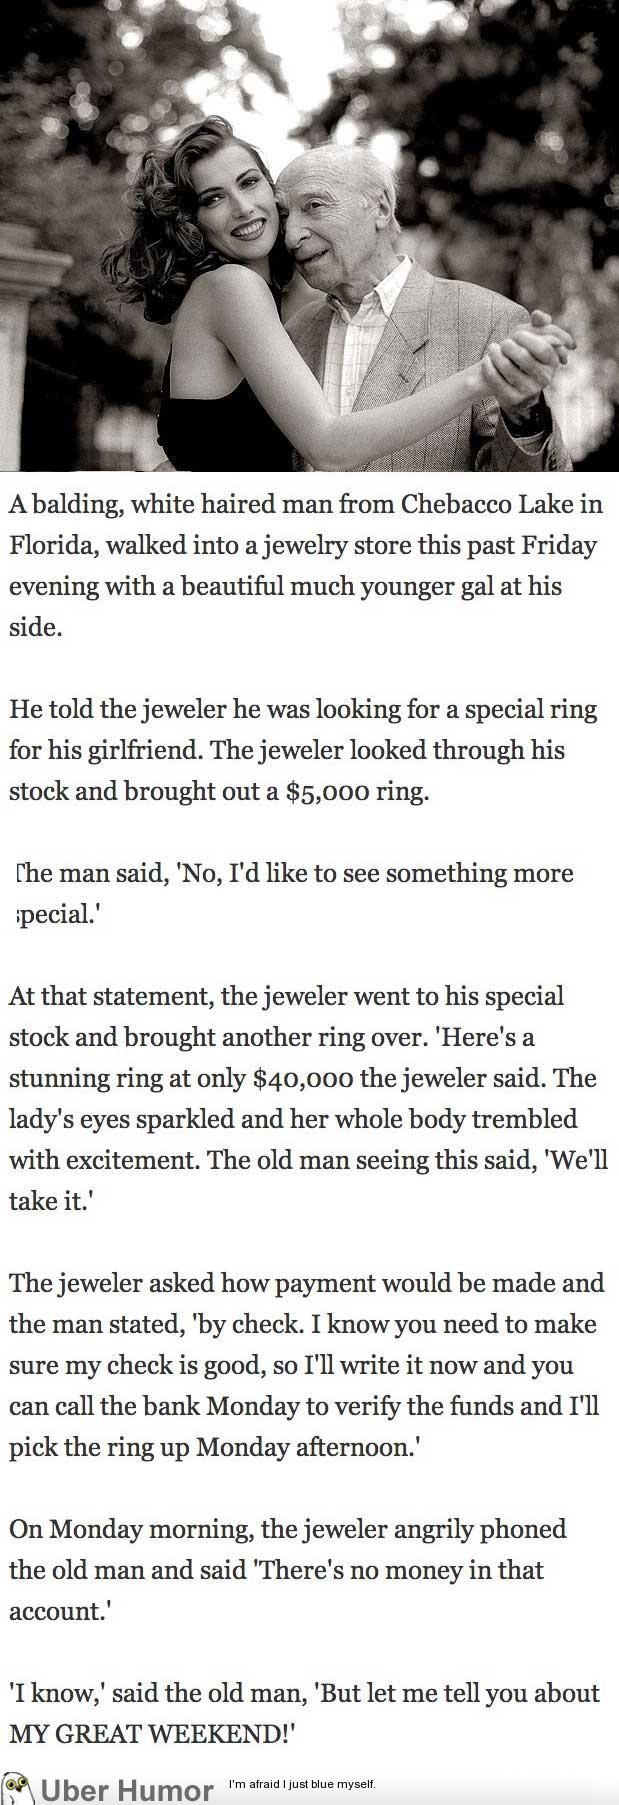Screen dimensions: 619x1805
Task: Click the Uber Humor owl logo icon
Action: click(19, 1785)
